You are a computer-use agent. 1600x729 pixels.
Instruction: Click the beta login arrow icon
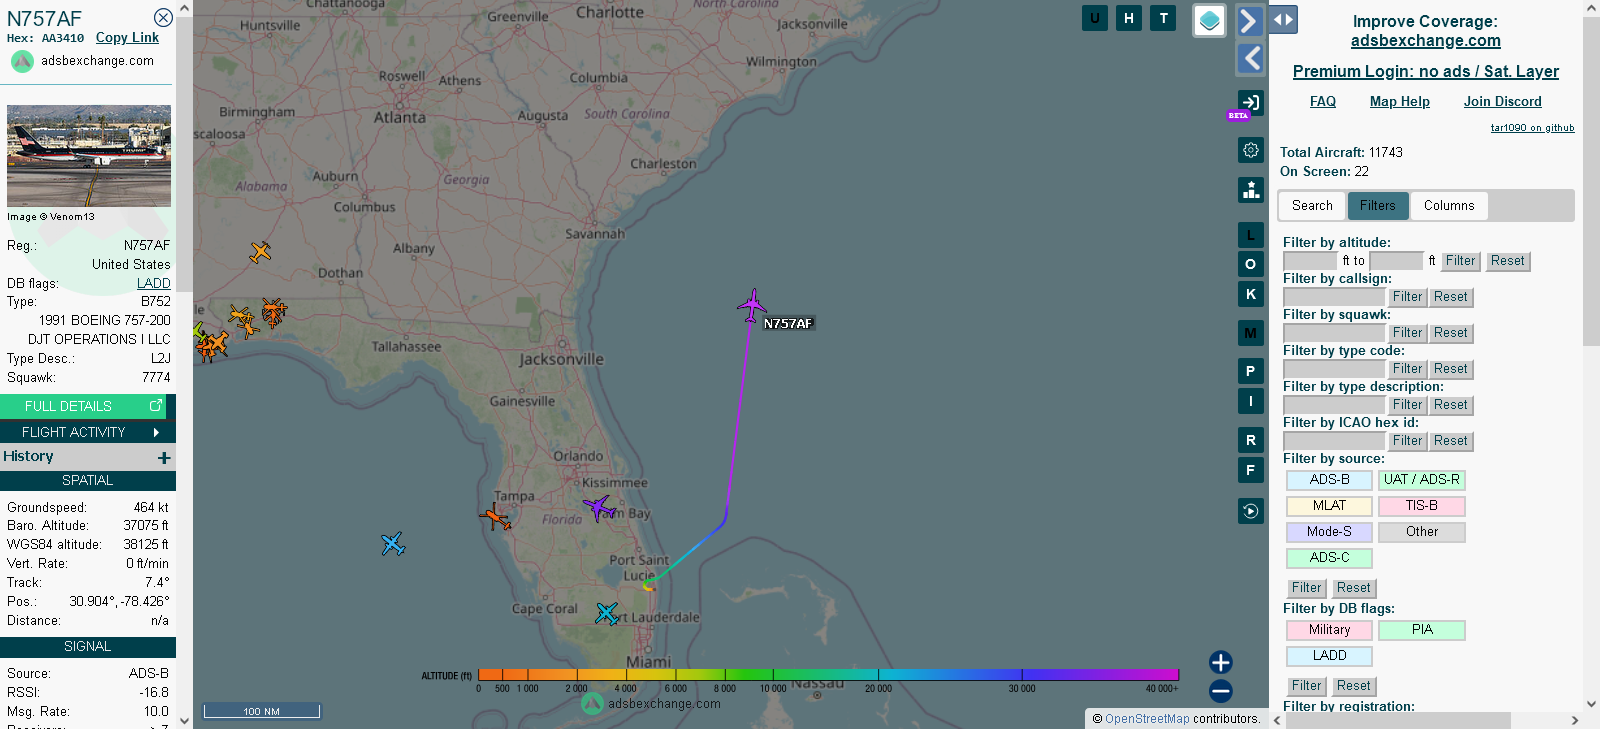point(1250,102)
